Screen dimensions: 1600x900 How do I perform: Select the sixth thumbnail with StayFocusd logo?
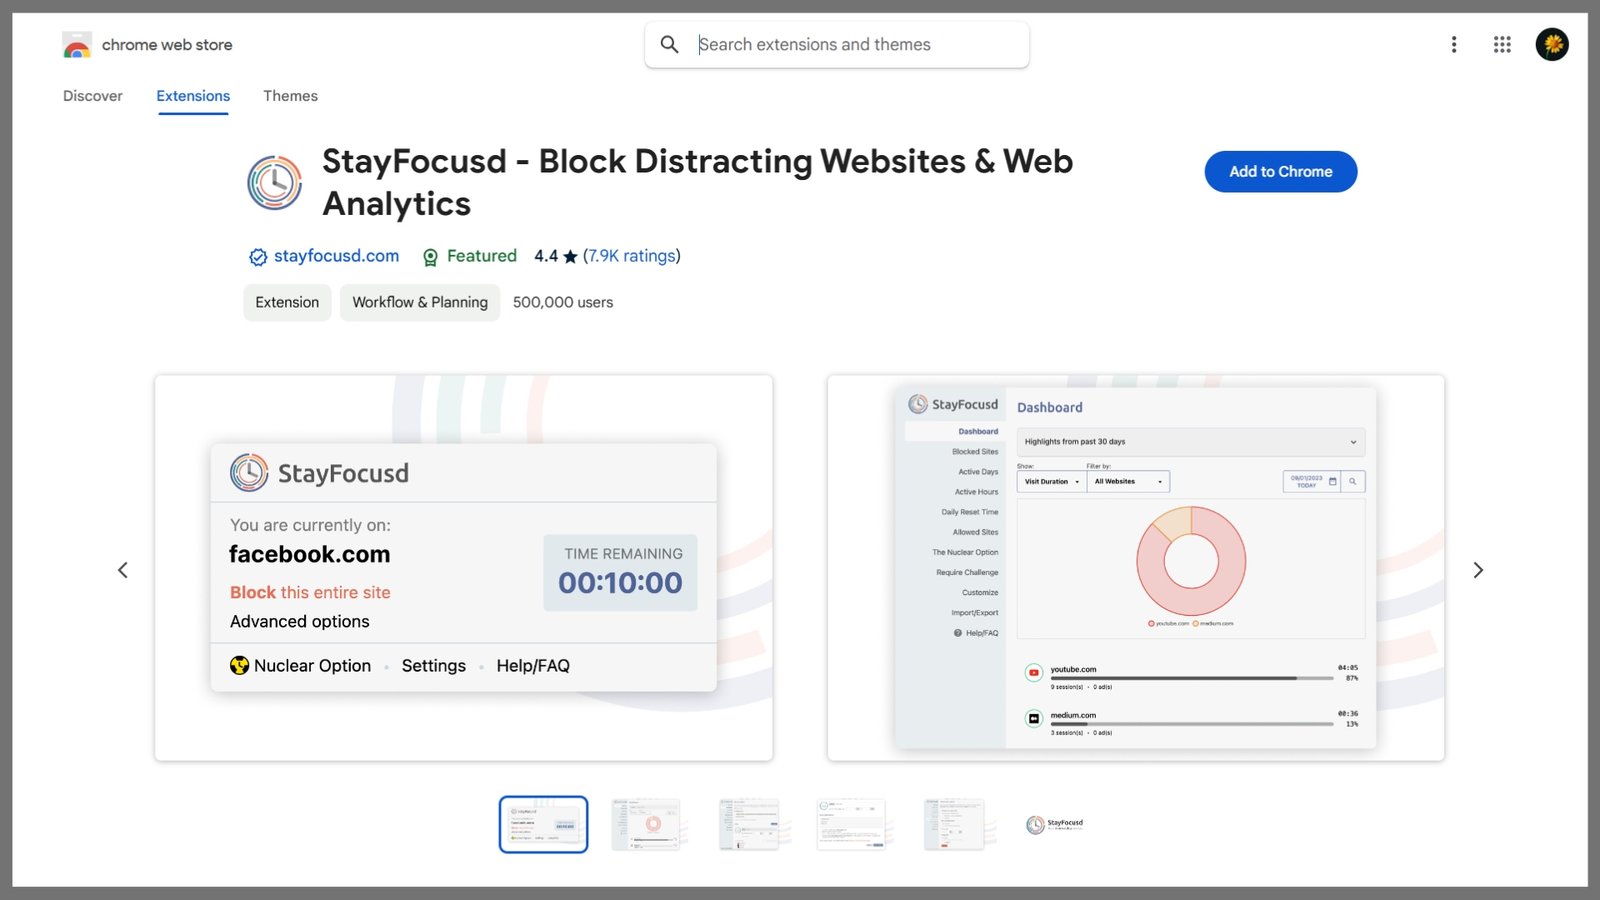click(1055, 824)
